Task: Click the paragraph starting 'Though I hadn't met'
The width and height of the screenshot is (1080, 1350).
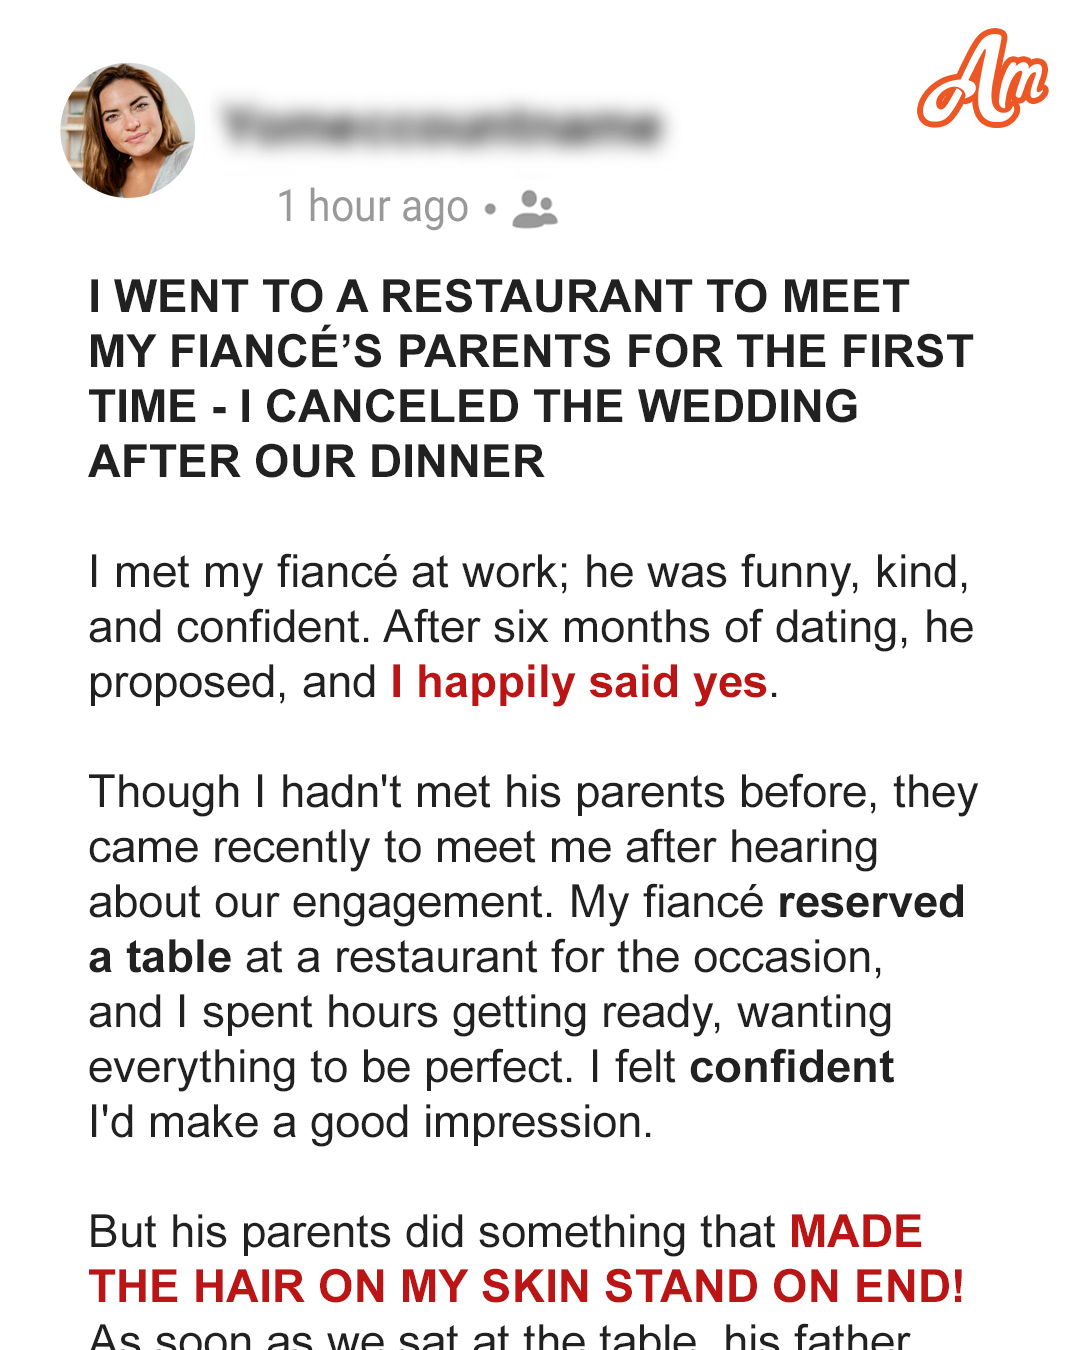Action: (533, 957)
